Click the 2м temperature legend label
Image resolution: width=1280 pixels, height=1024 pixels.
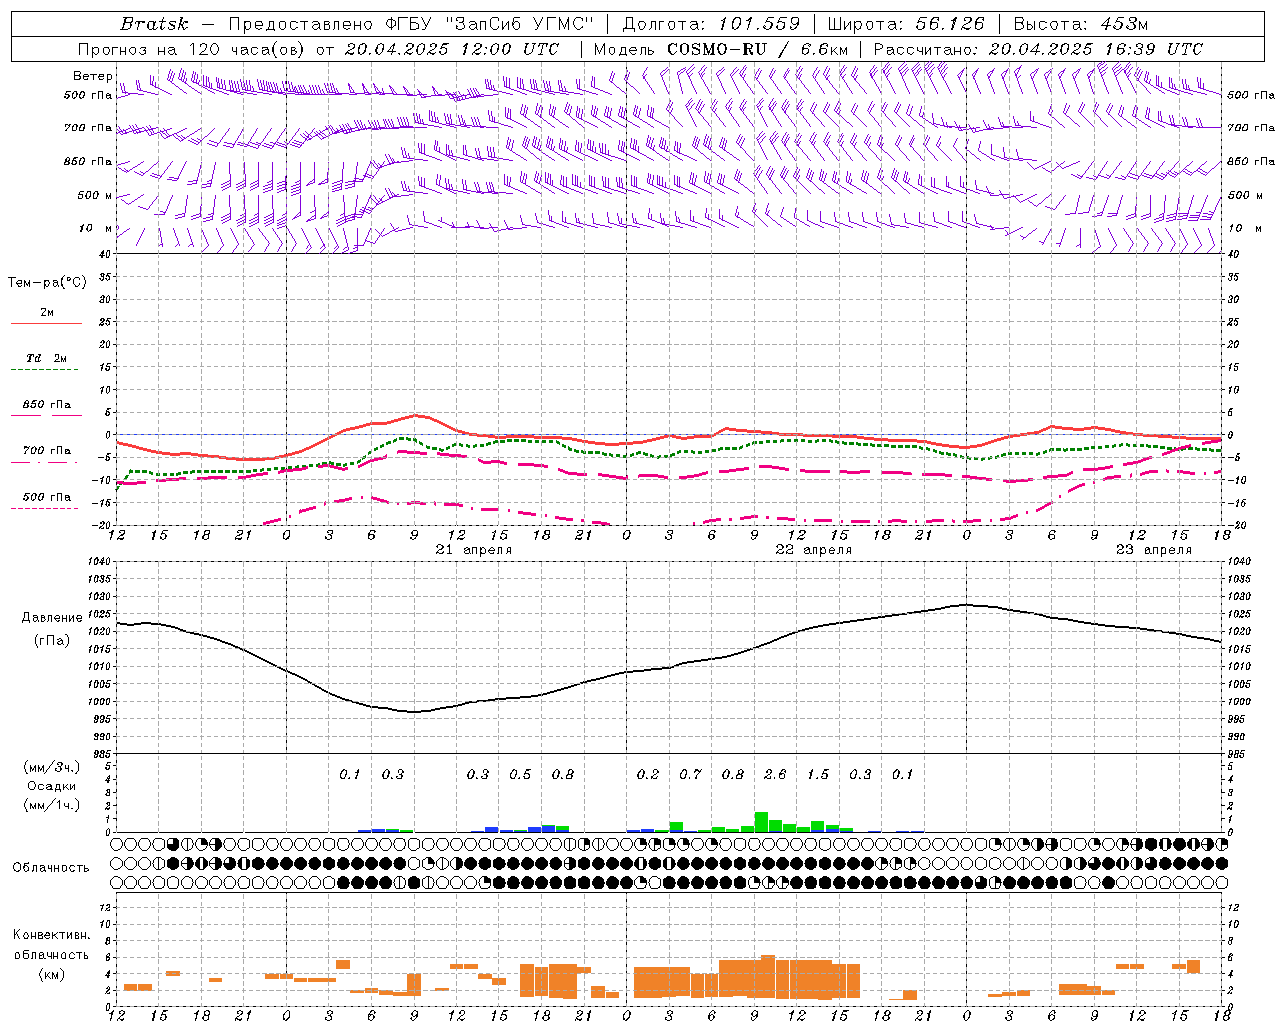47,313
